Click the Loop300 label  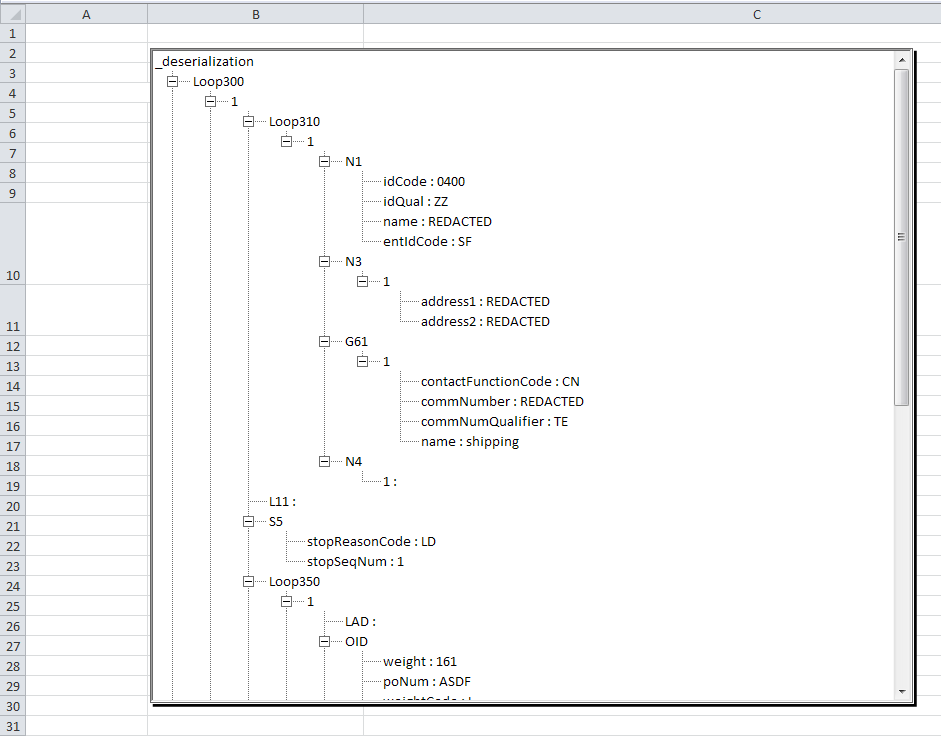tap(218, 81)
